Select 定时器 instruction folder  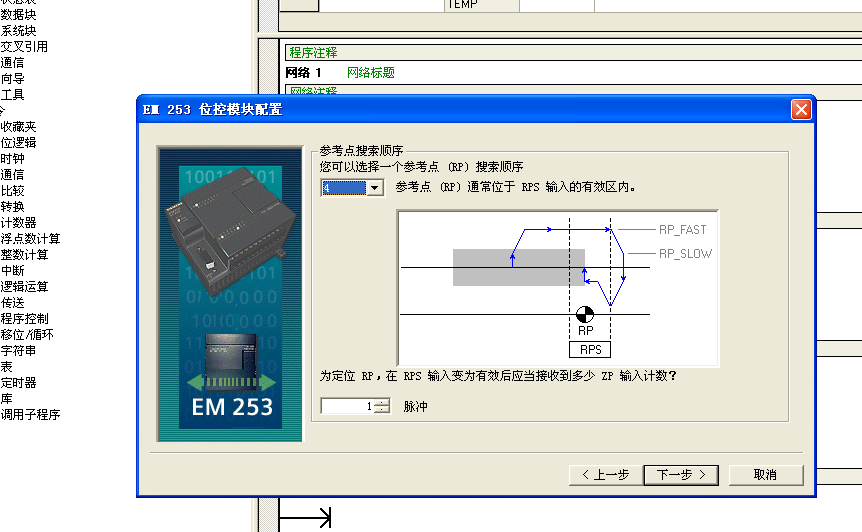click(x=18, y=382)
